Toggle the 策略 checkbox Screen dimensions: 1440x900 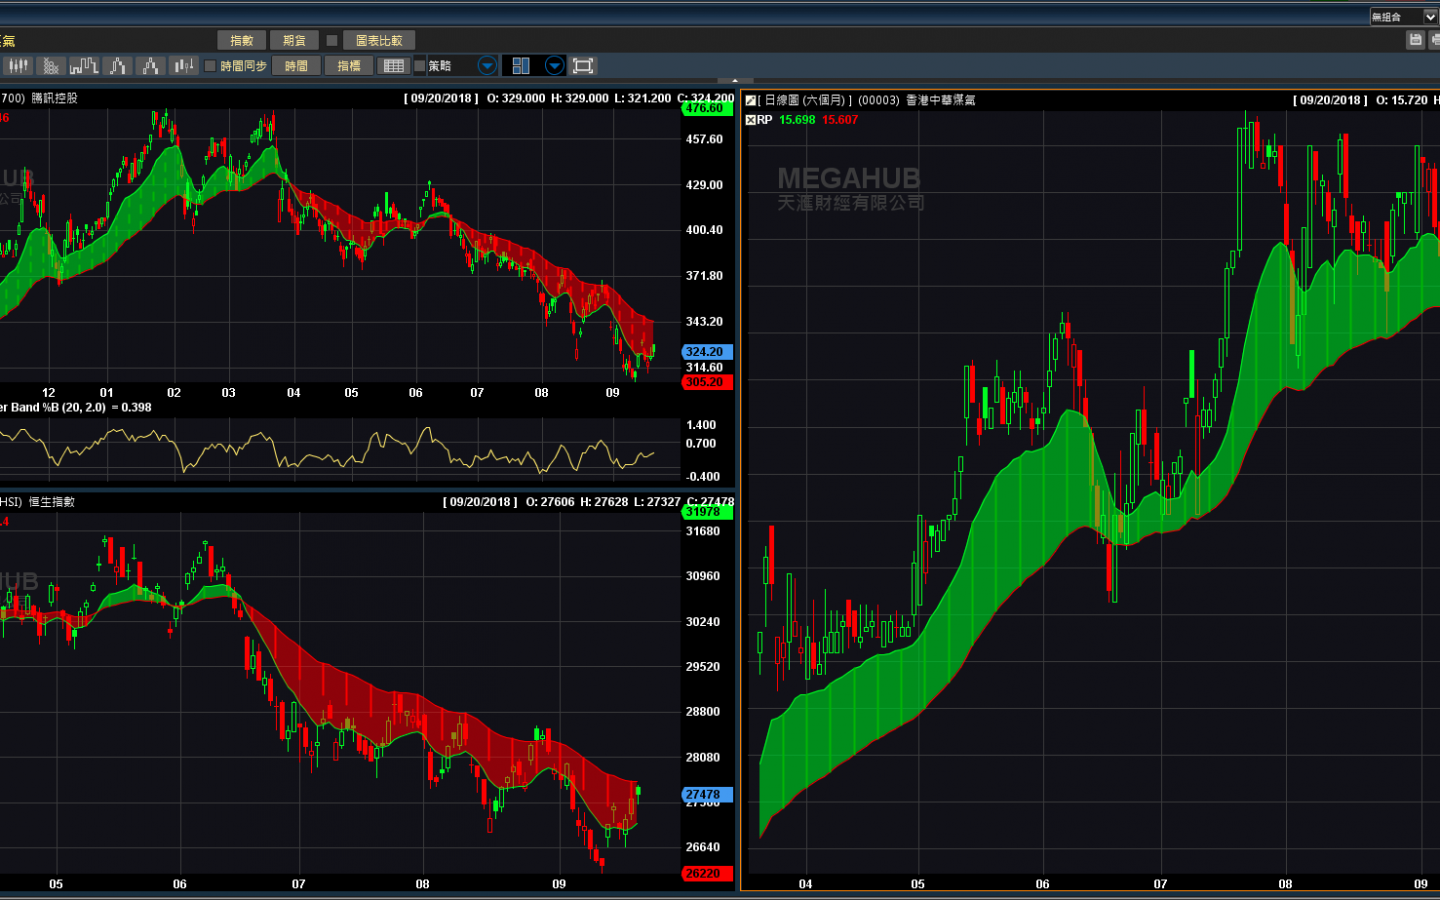tap(420, 66)
